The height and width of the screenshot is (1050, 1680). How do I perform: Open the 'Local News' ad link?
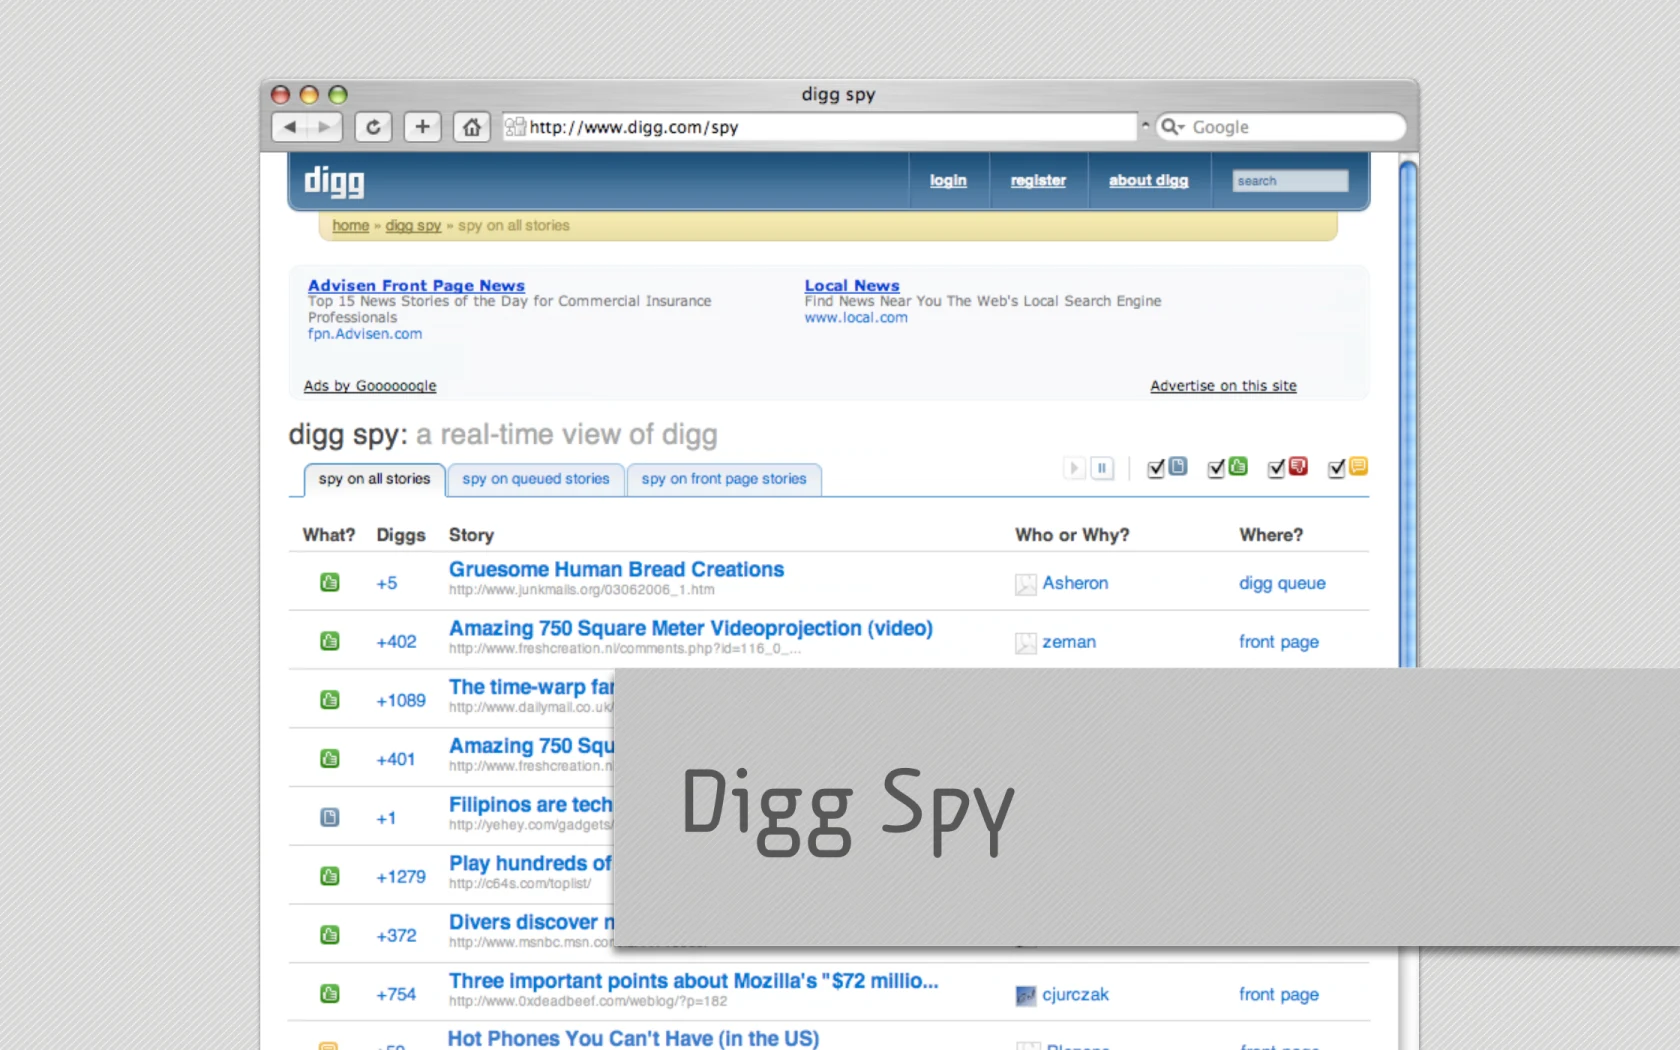tap(852, 285)
